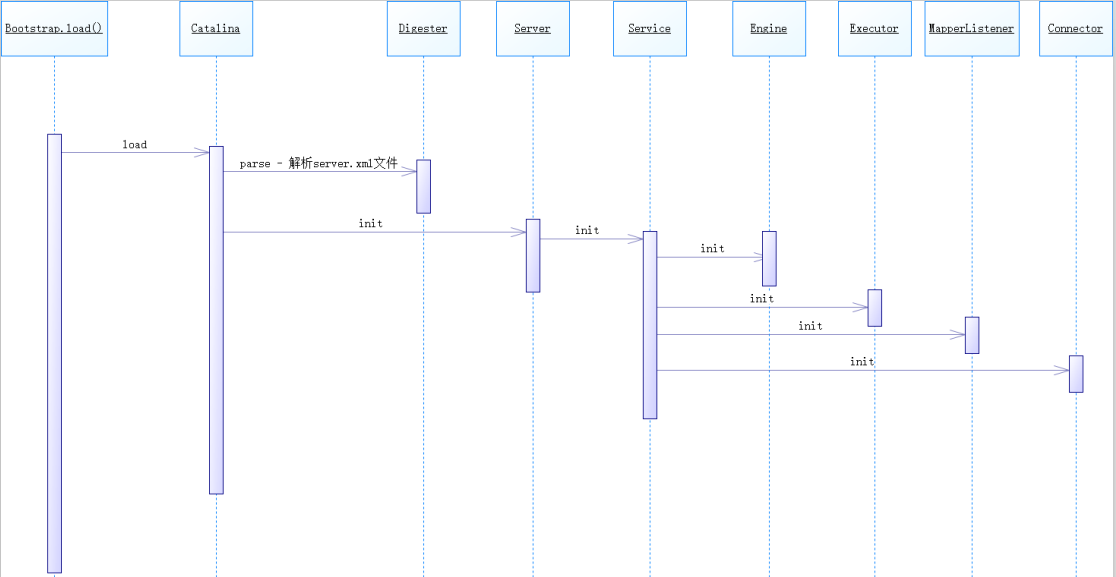The image size is (1116, 577).
Task: Select the Bootstrap.load() lifeline header
Action: pos(54,28)
